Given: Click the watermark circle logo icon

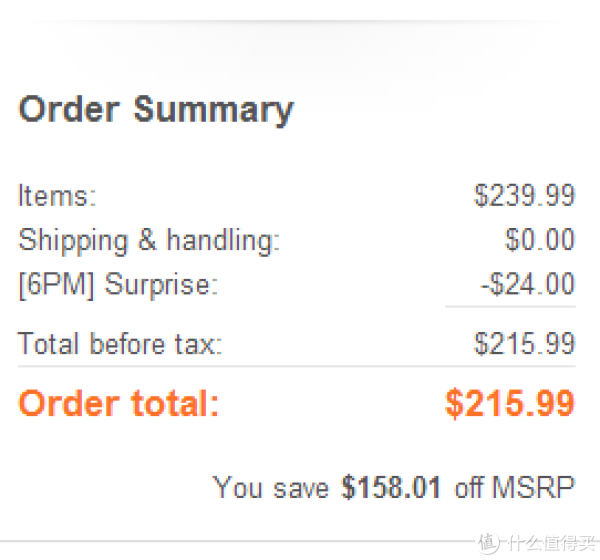Looking at the screenshot, I should click(x=488, y=542).
